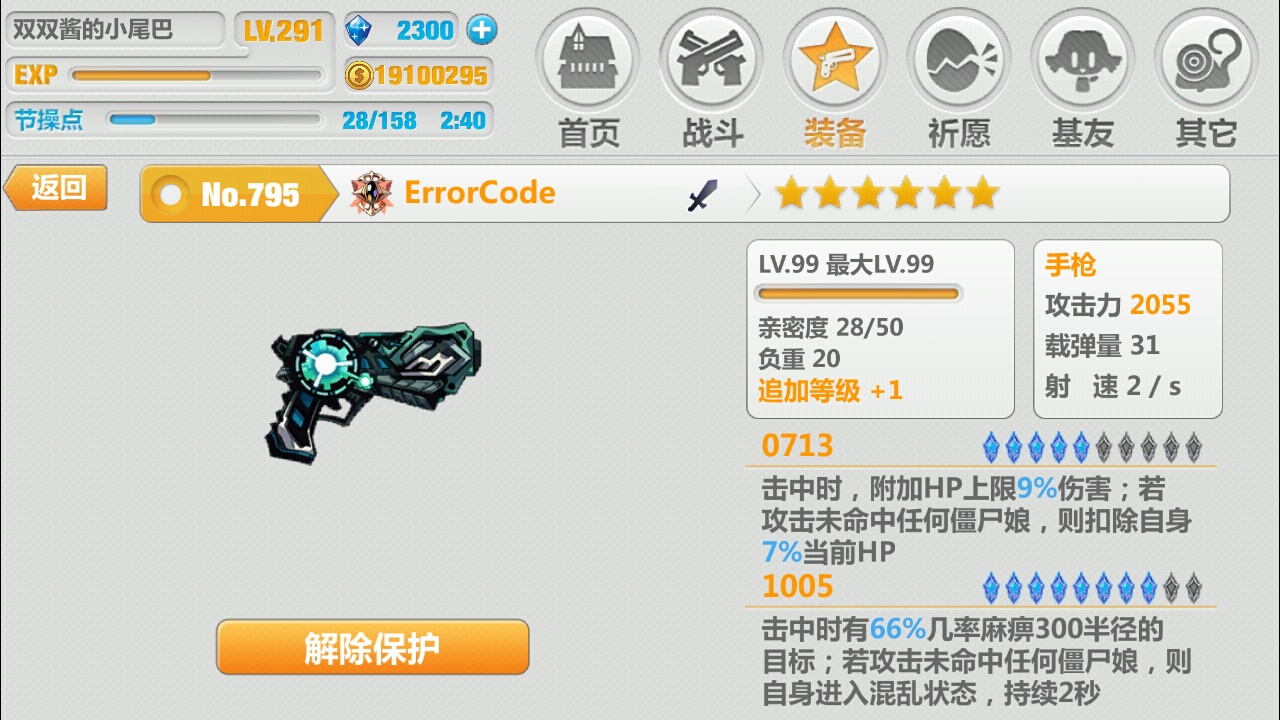Open the 祈愿 wish cracked-egg icon
Viewport: 1280px width, 720px height.
[958, 60]
